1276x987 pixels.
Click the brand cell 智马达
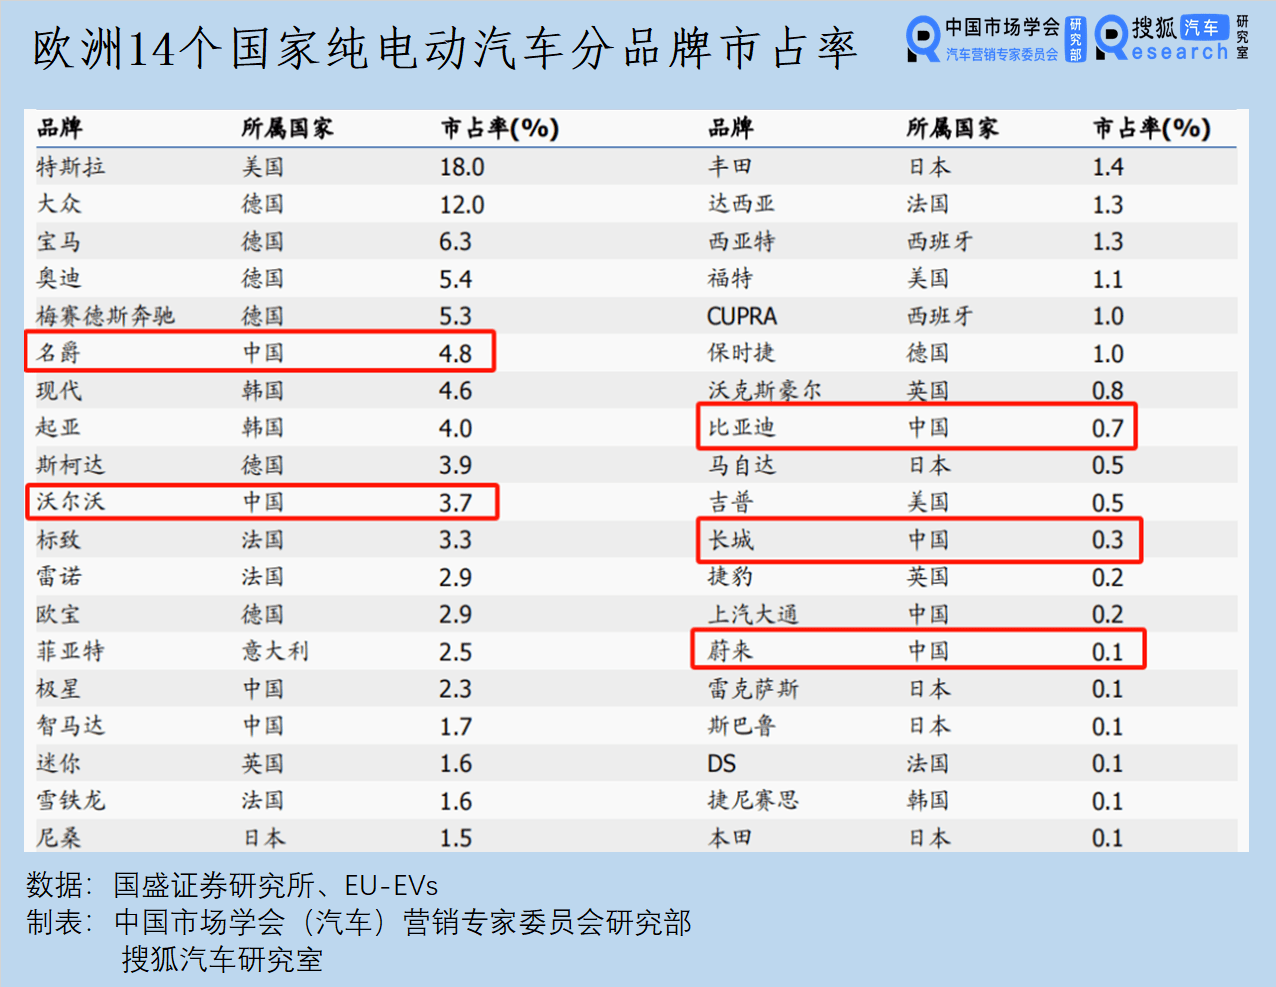point(71,725)
